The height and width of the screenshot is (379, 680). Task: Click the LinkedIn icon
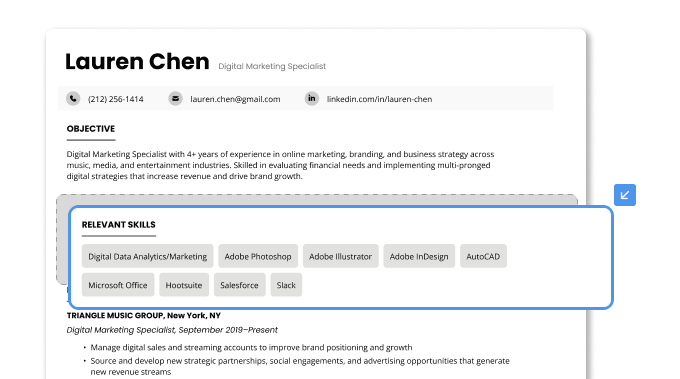[311, 98]
